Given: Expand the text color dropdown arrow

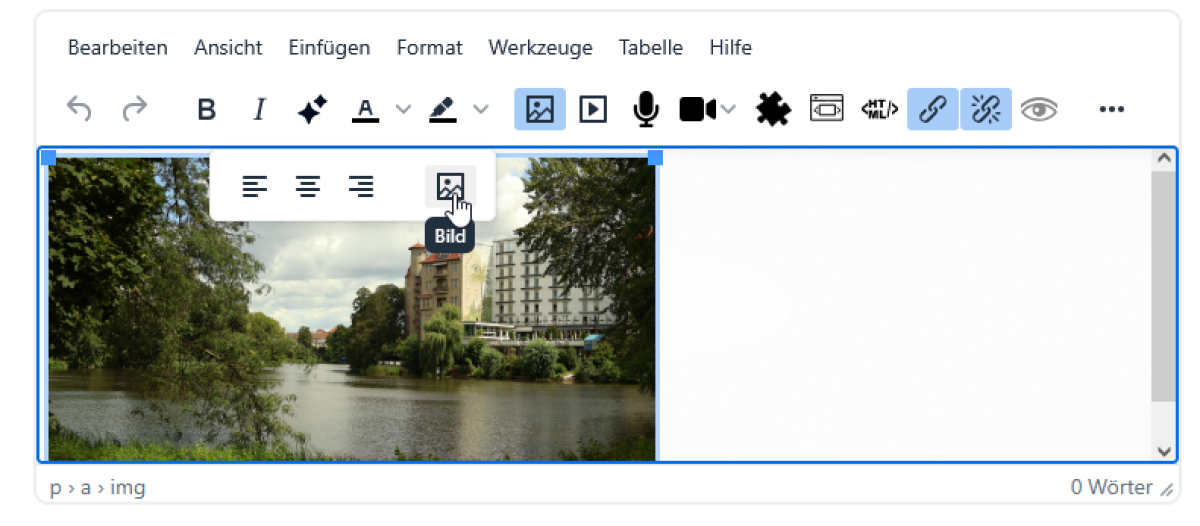Looking at the screenshot, I should click(403, 109).
